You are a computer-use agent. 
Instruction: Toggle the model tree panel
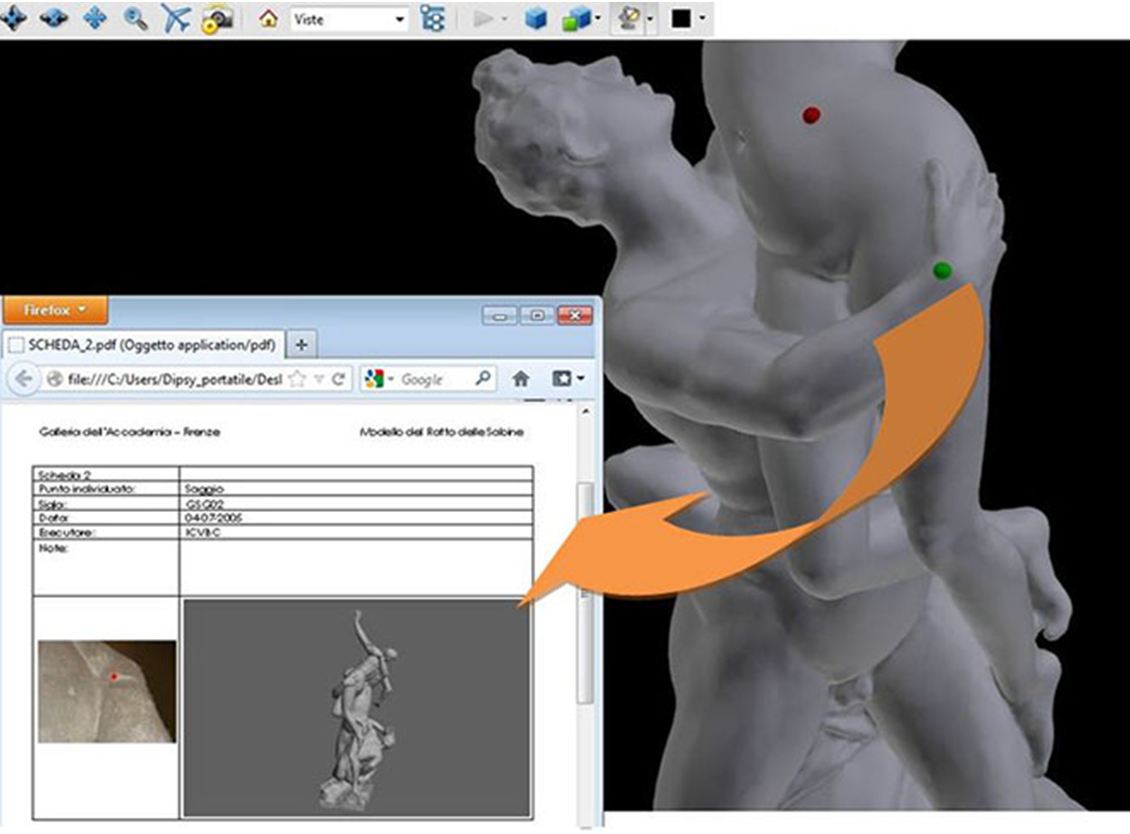(x=432, y=19)
